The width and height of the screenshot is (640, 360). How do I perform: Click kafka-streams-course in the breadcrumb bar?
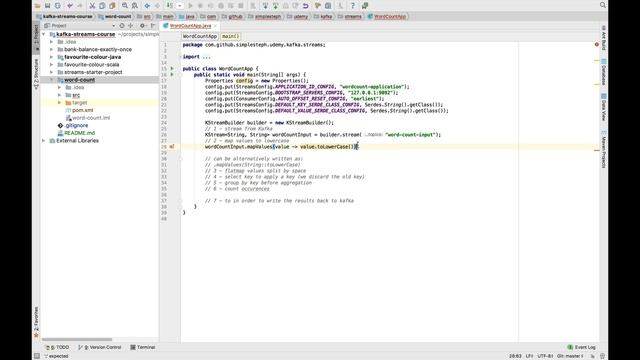point(64,17)
